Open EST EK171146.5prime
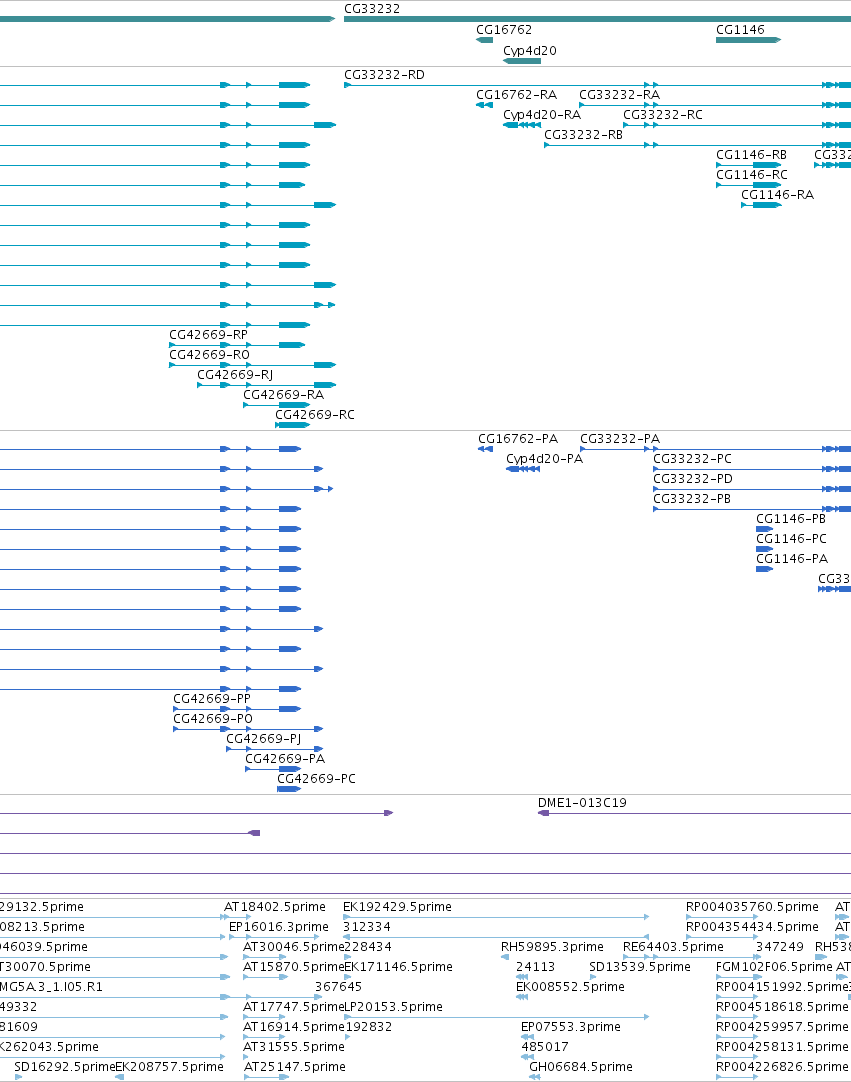 [x=398, y=967]
